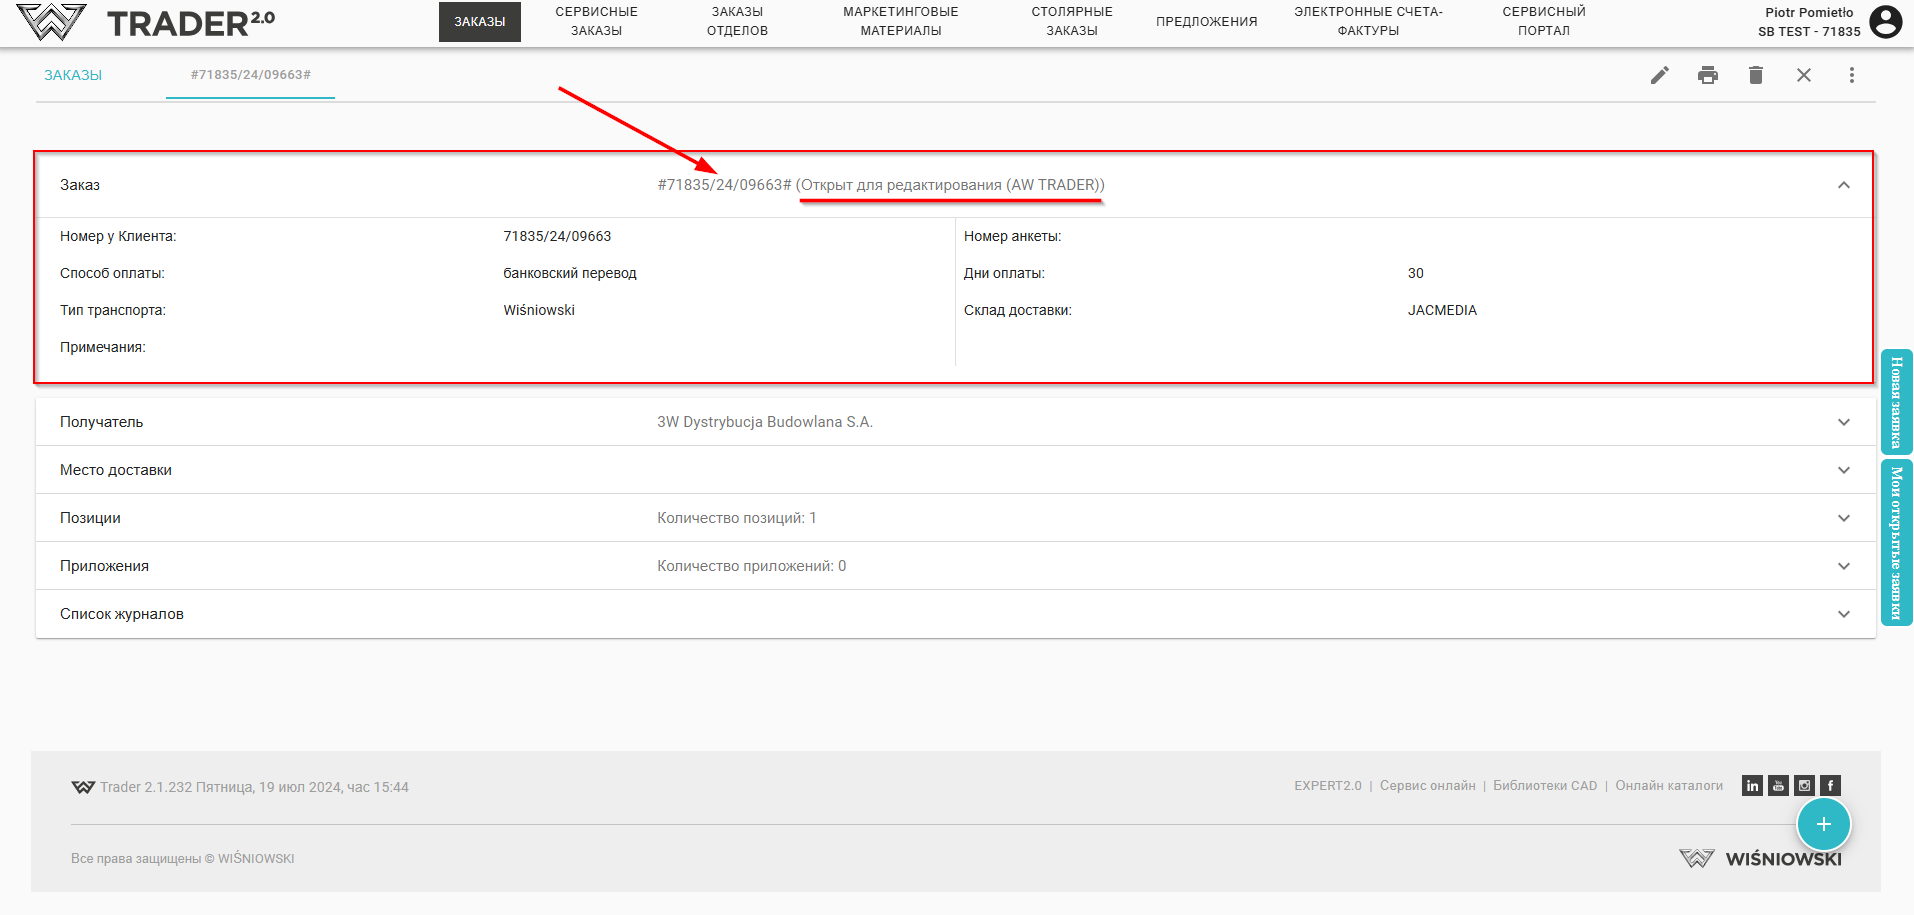Open the LinkedIn icon in footer

[x=1752, y=786]
